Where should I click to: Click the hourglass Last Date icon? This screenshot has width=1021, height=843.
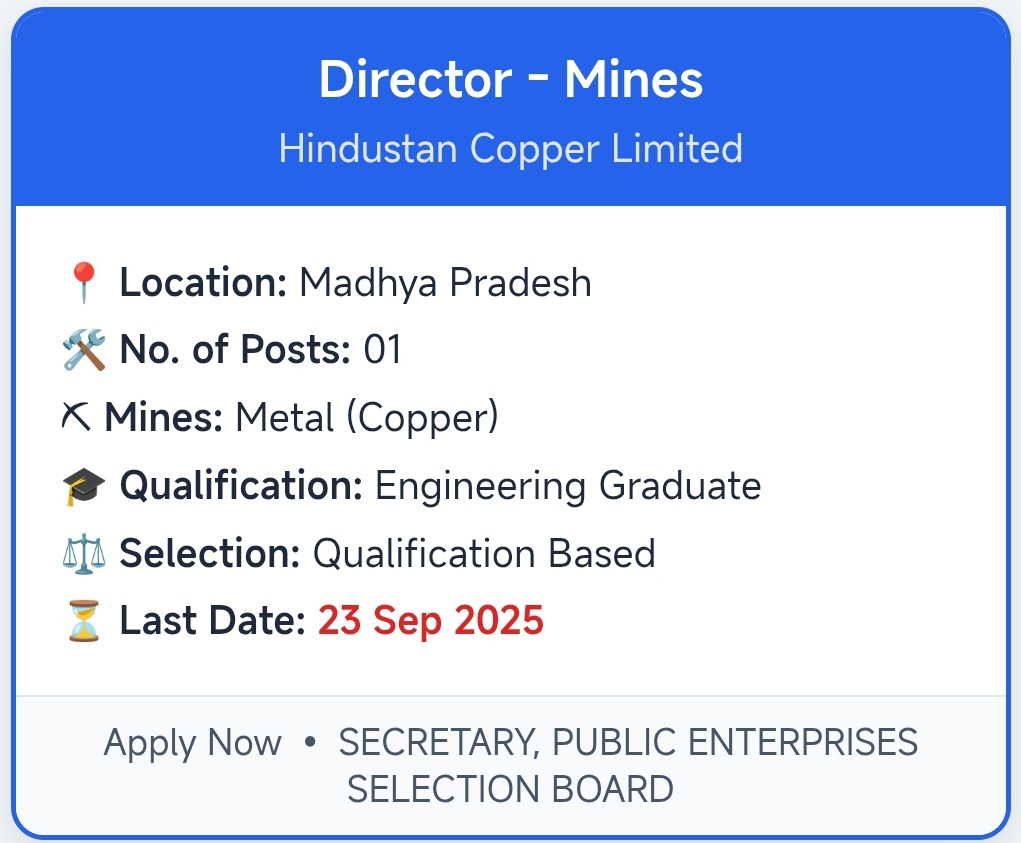point(83,621)
